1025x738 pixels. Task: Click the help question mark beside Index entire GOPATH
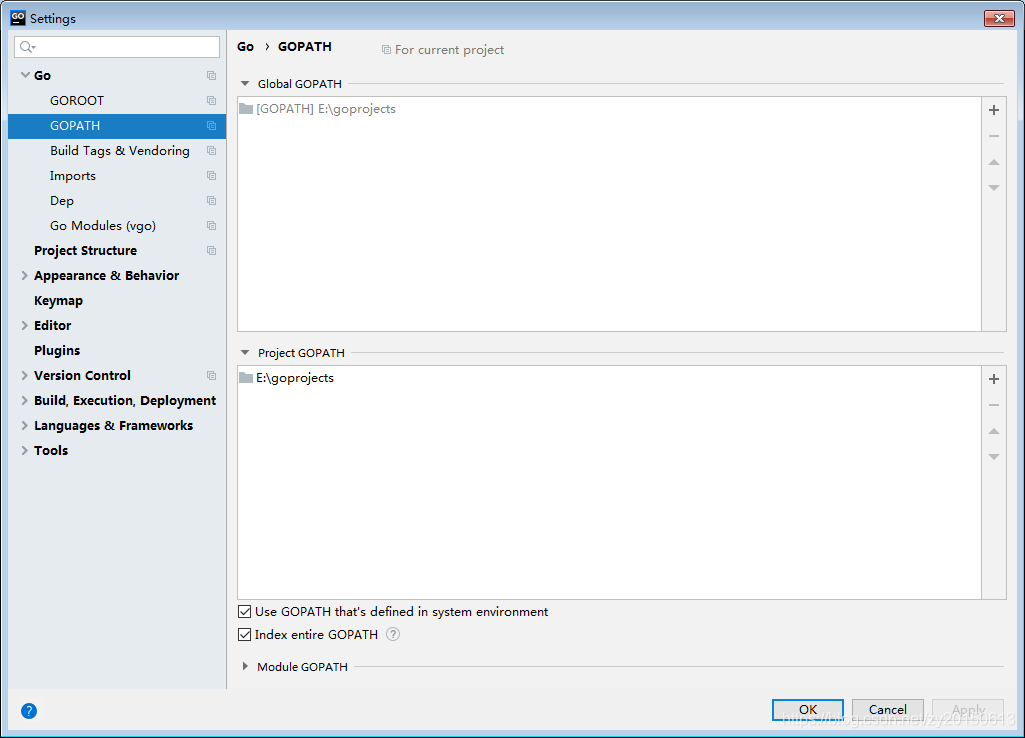393,634
